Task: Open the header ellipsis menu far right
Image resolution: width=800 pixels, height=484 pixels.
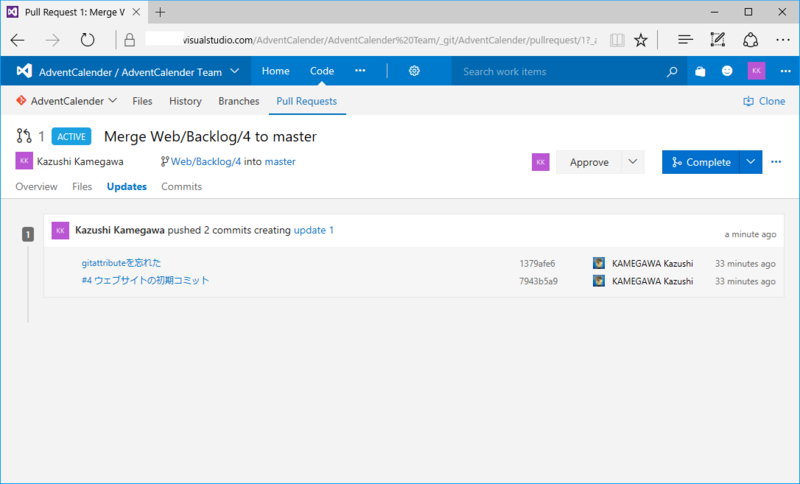Action: point(786,71)
